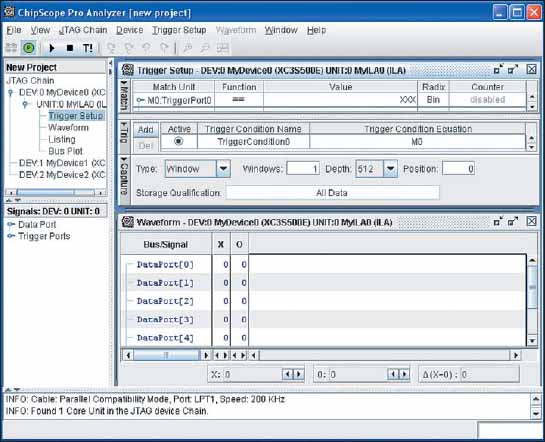Select Listing in the project tree
Image resolution: width=545 pixels, height=442 pixels.
pos(62,139)
